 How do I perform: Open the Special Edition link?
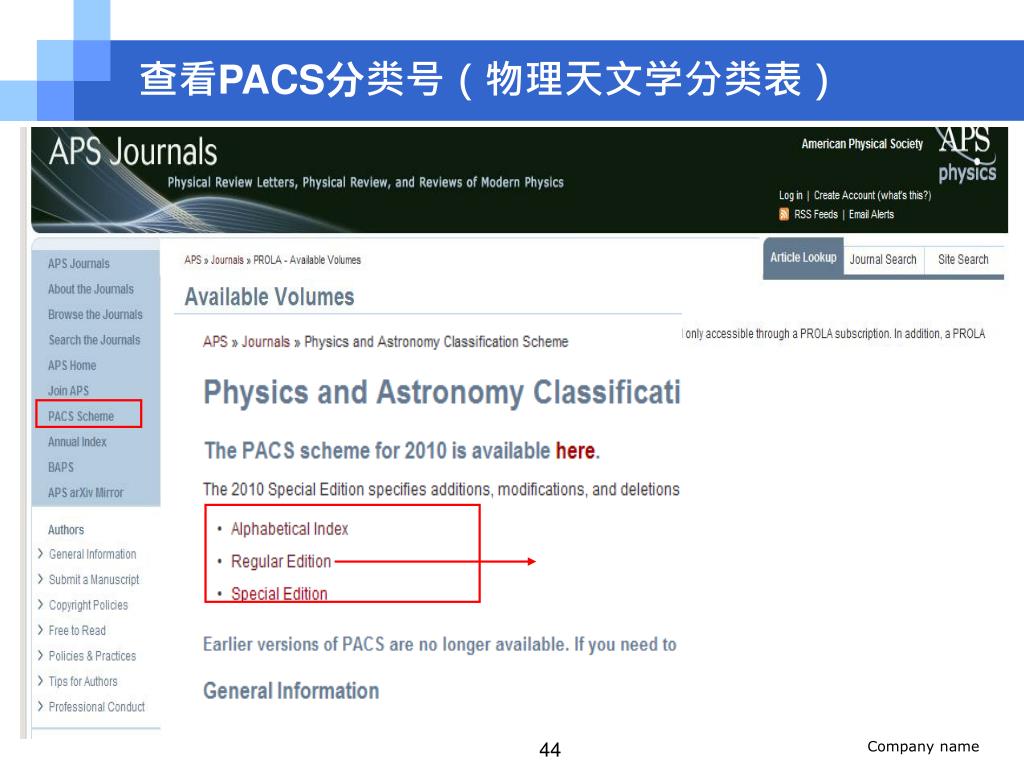[279, 594]
